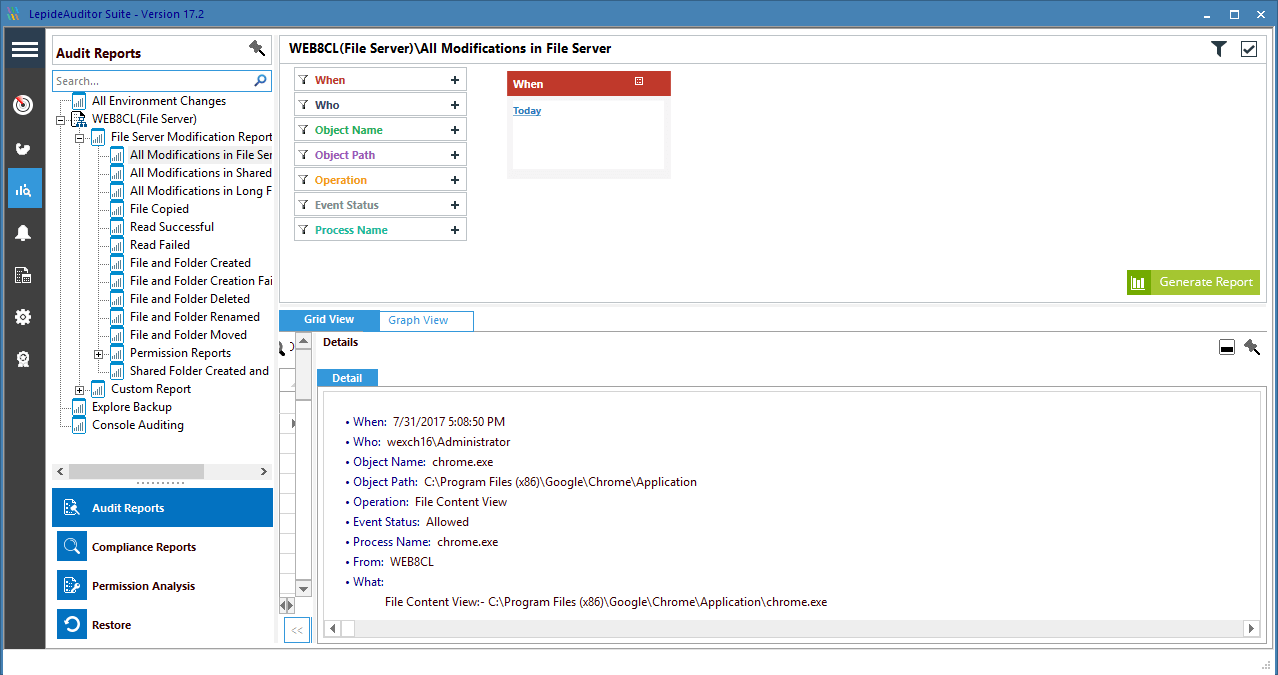Image resolution: width=1278 pixels, height=675 pixels.
Task: Expand the Custom Report node
Action: point(79,389)
